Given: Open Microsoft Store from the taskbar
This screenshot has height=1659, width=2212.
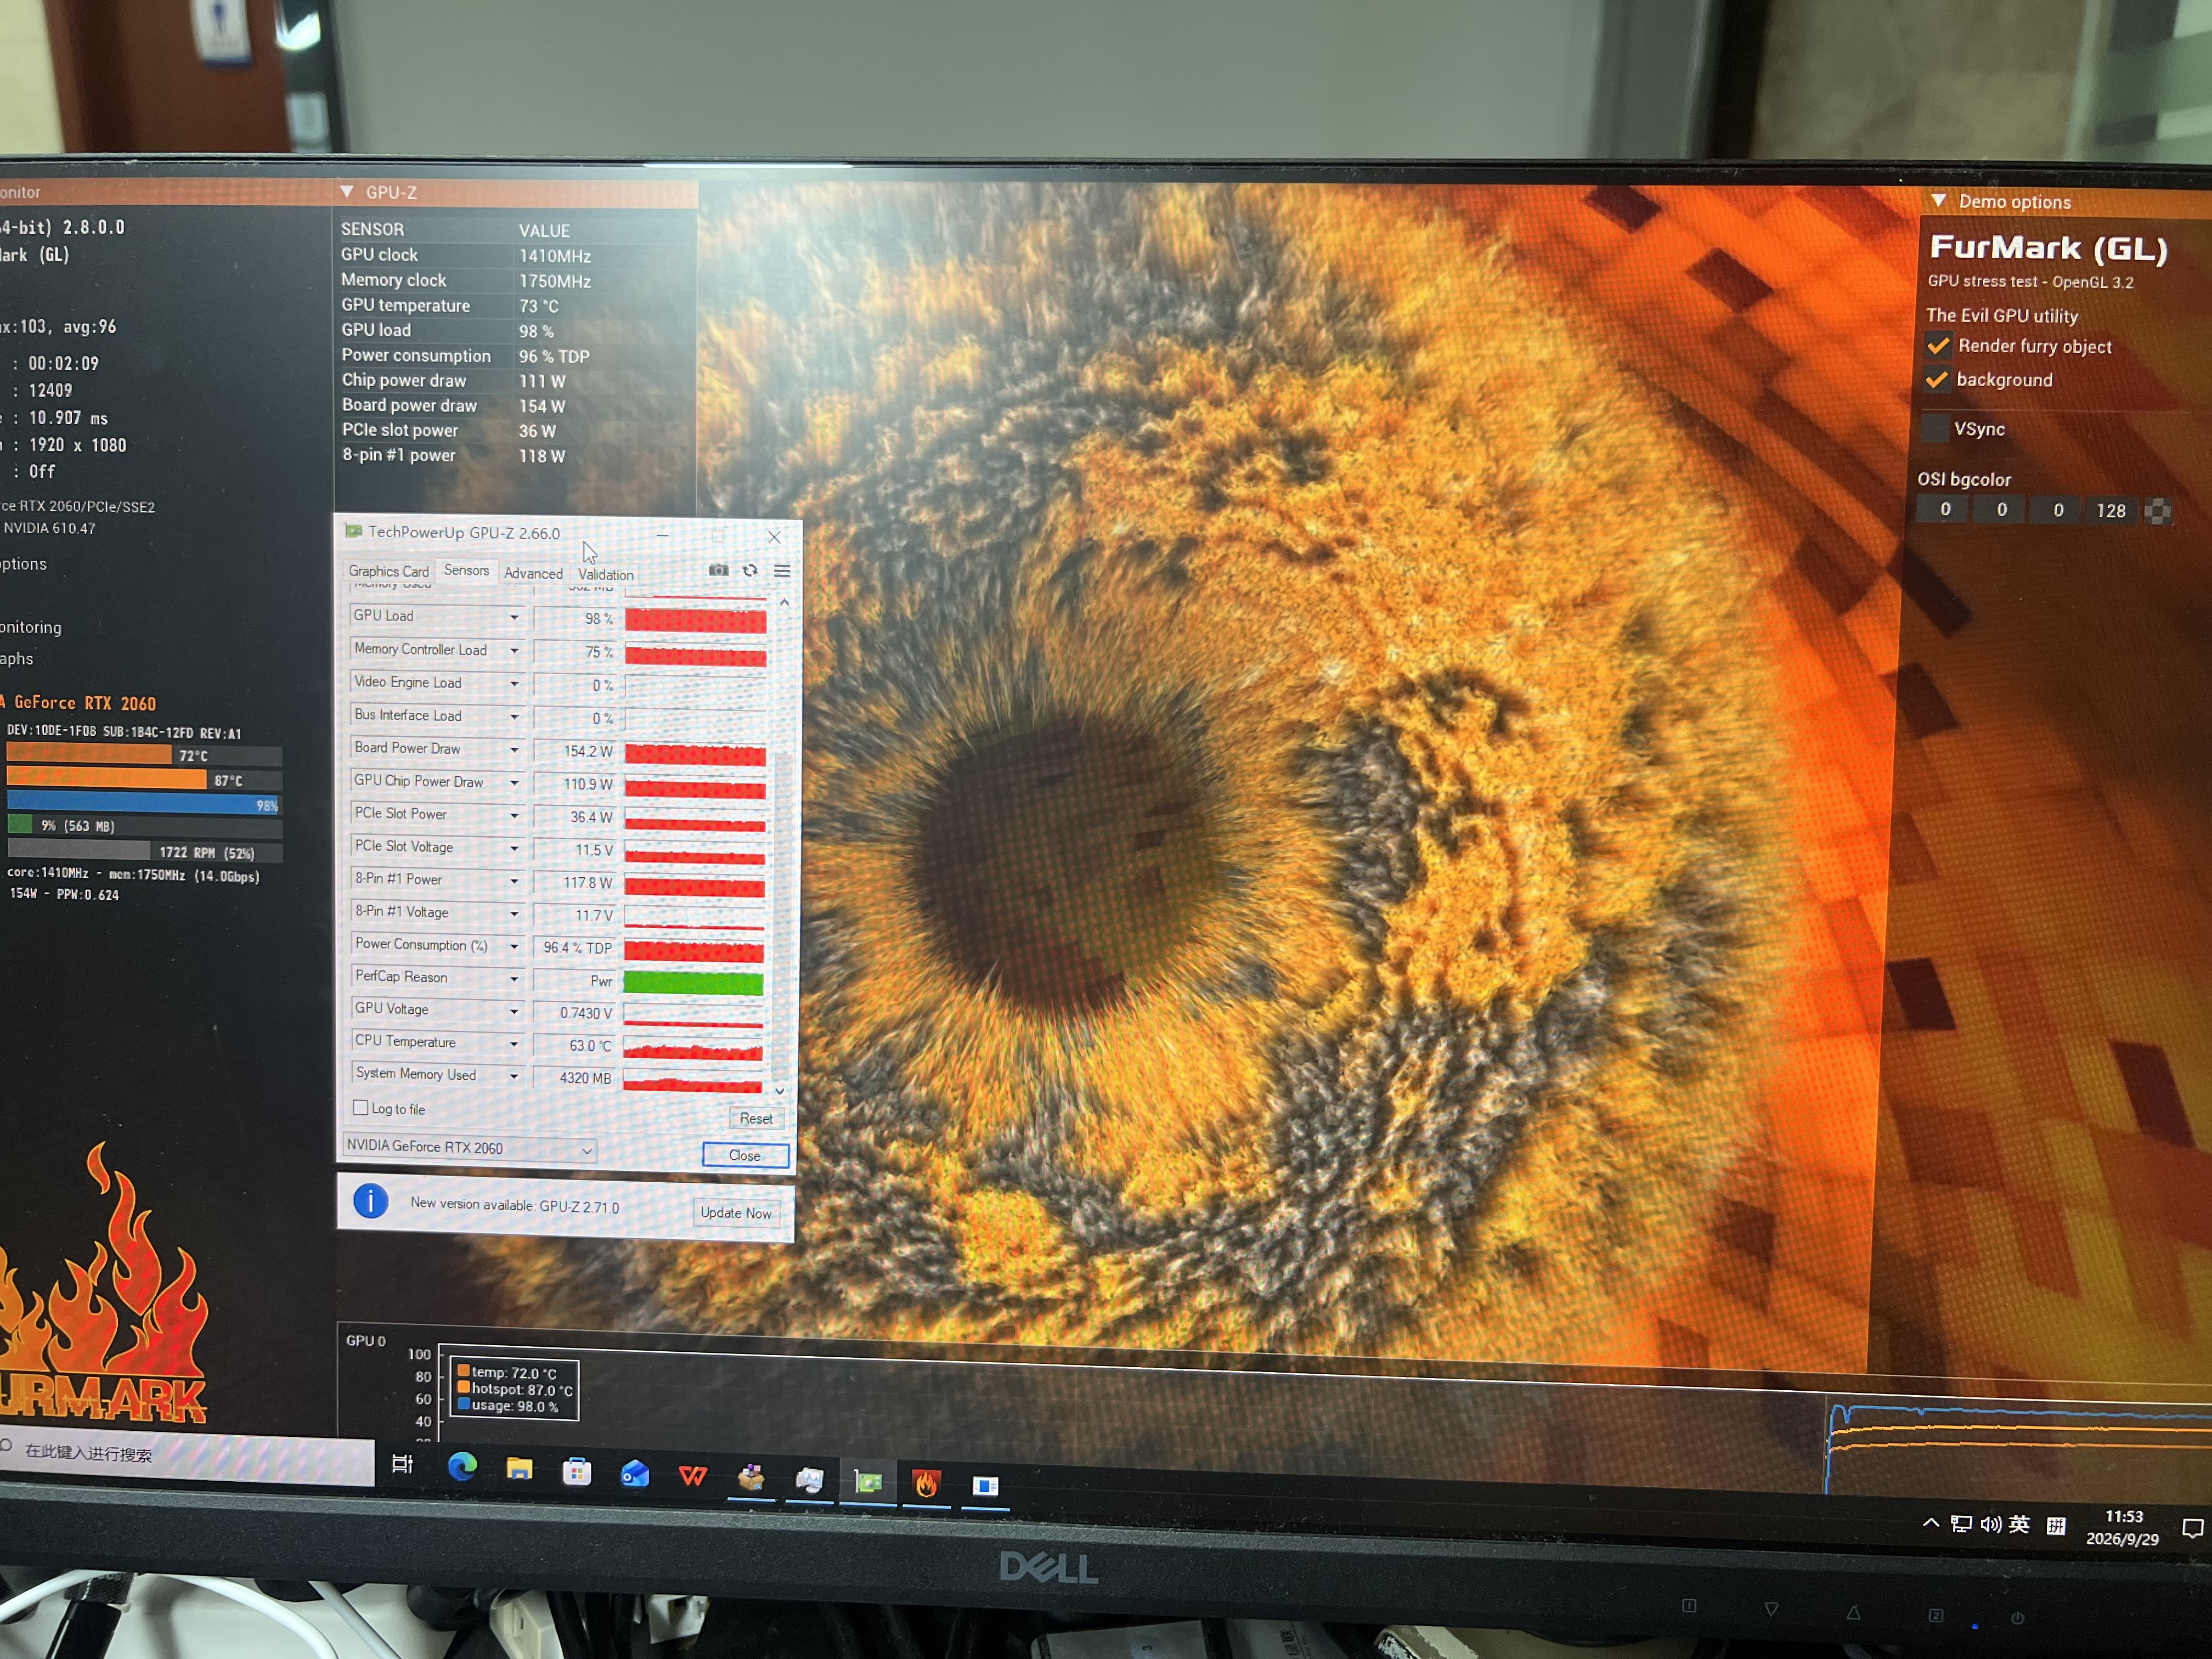Looking at the screenshot, I should coord(577,1472).
